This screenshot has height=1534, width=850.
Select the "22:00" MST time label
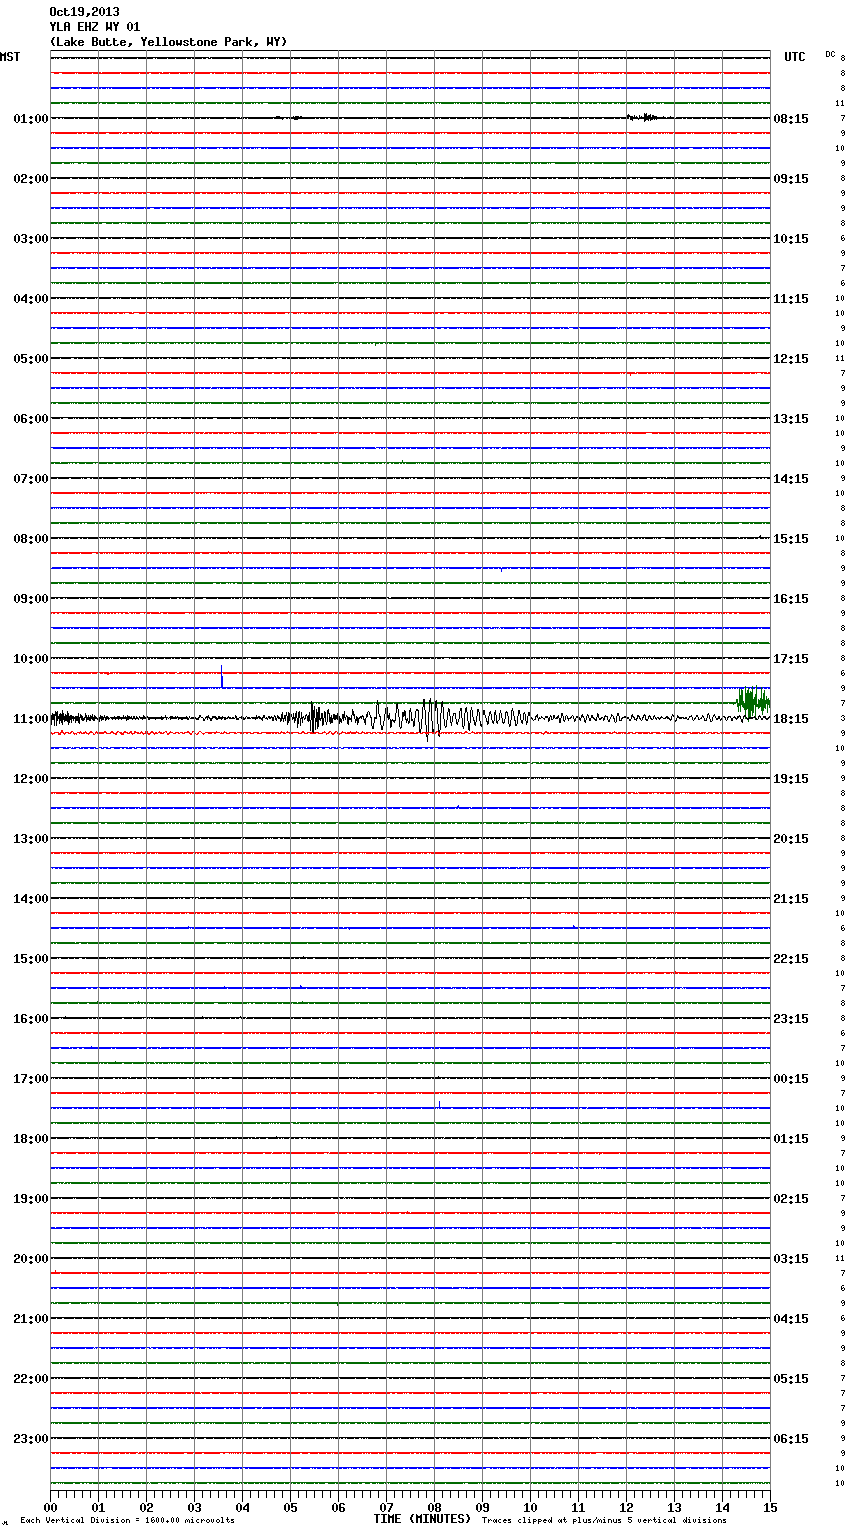(x=31, y=1379)
